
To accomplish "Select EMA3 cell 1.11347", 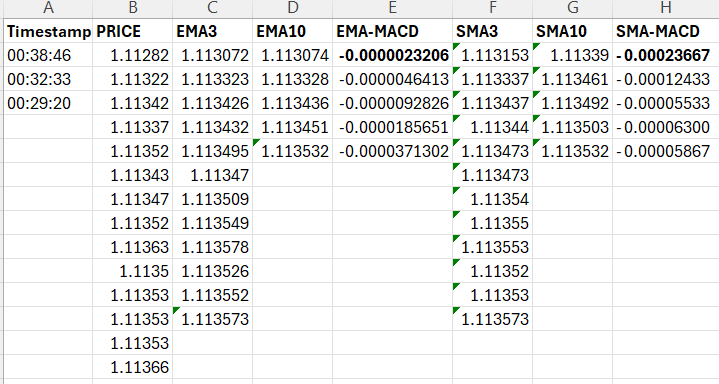I will pos(212,175).
